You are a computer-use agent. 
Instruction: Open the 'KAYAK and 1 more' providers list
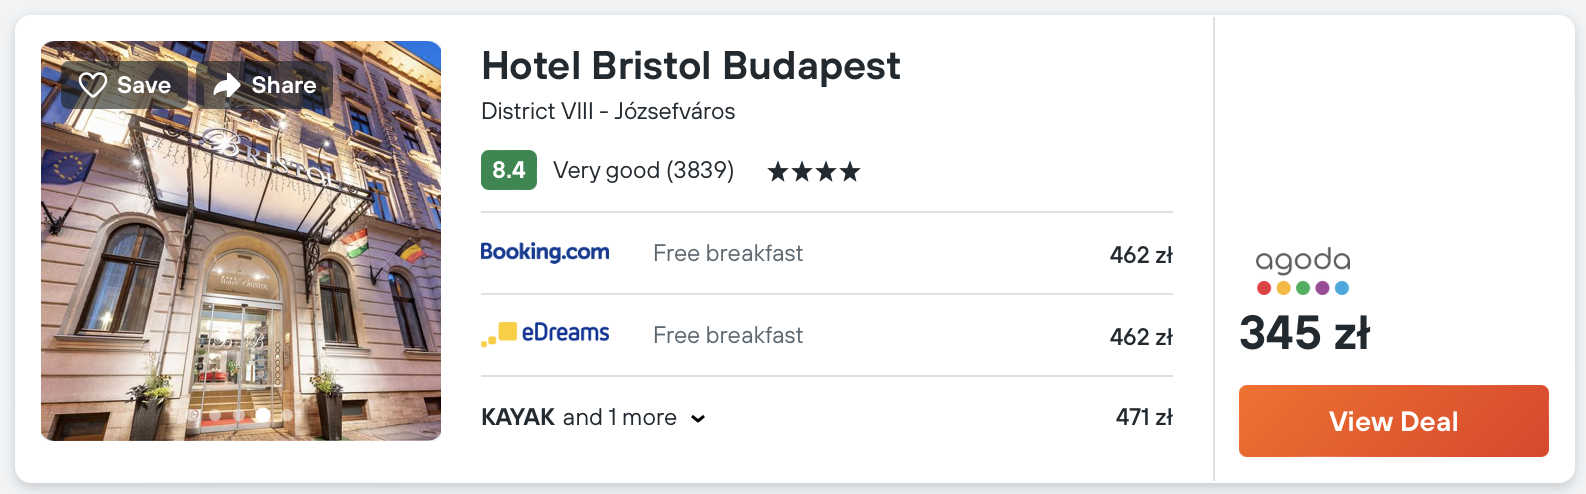click(x=579, y=417)
